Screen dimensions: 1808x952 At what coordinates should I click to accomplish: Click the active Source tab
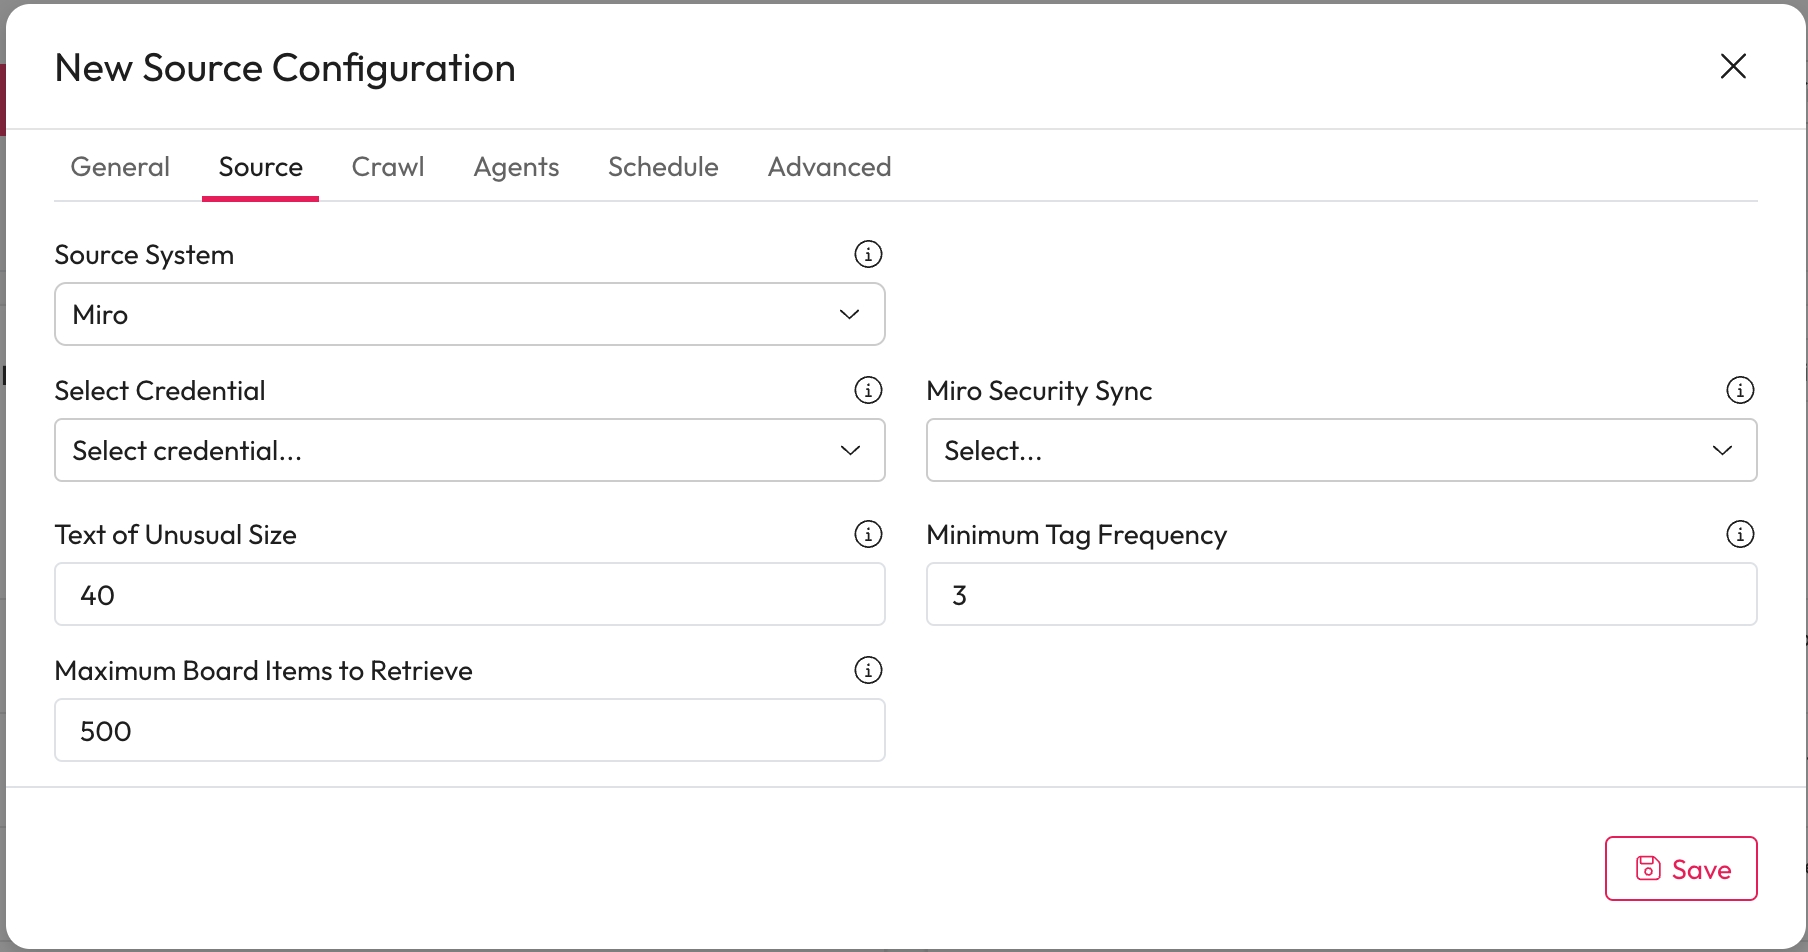[260, 167]
